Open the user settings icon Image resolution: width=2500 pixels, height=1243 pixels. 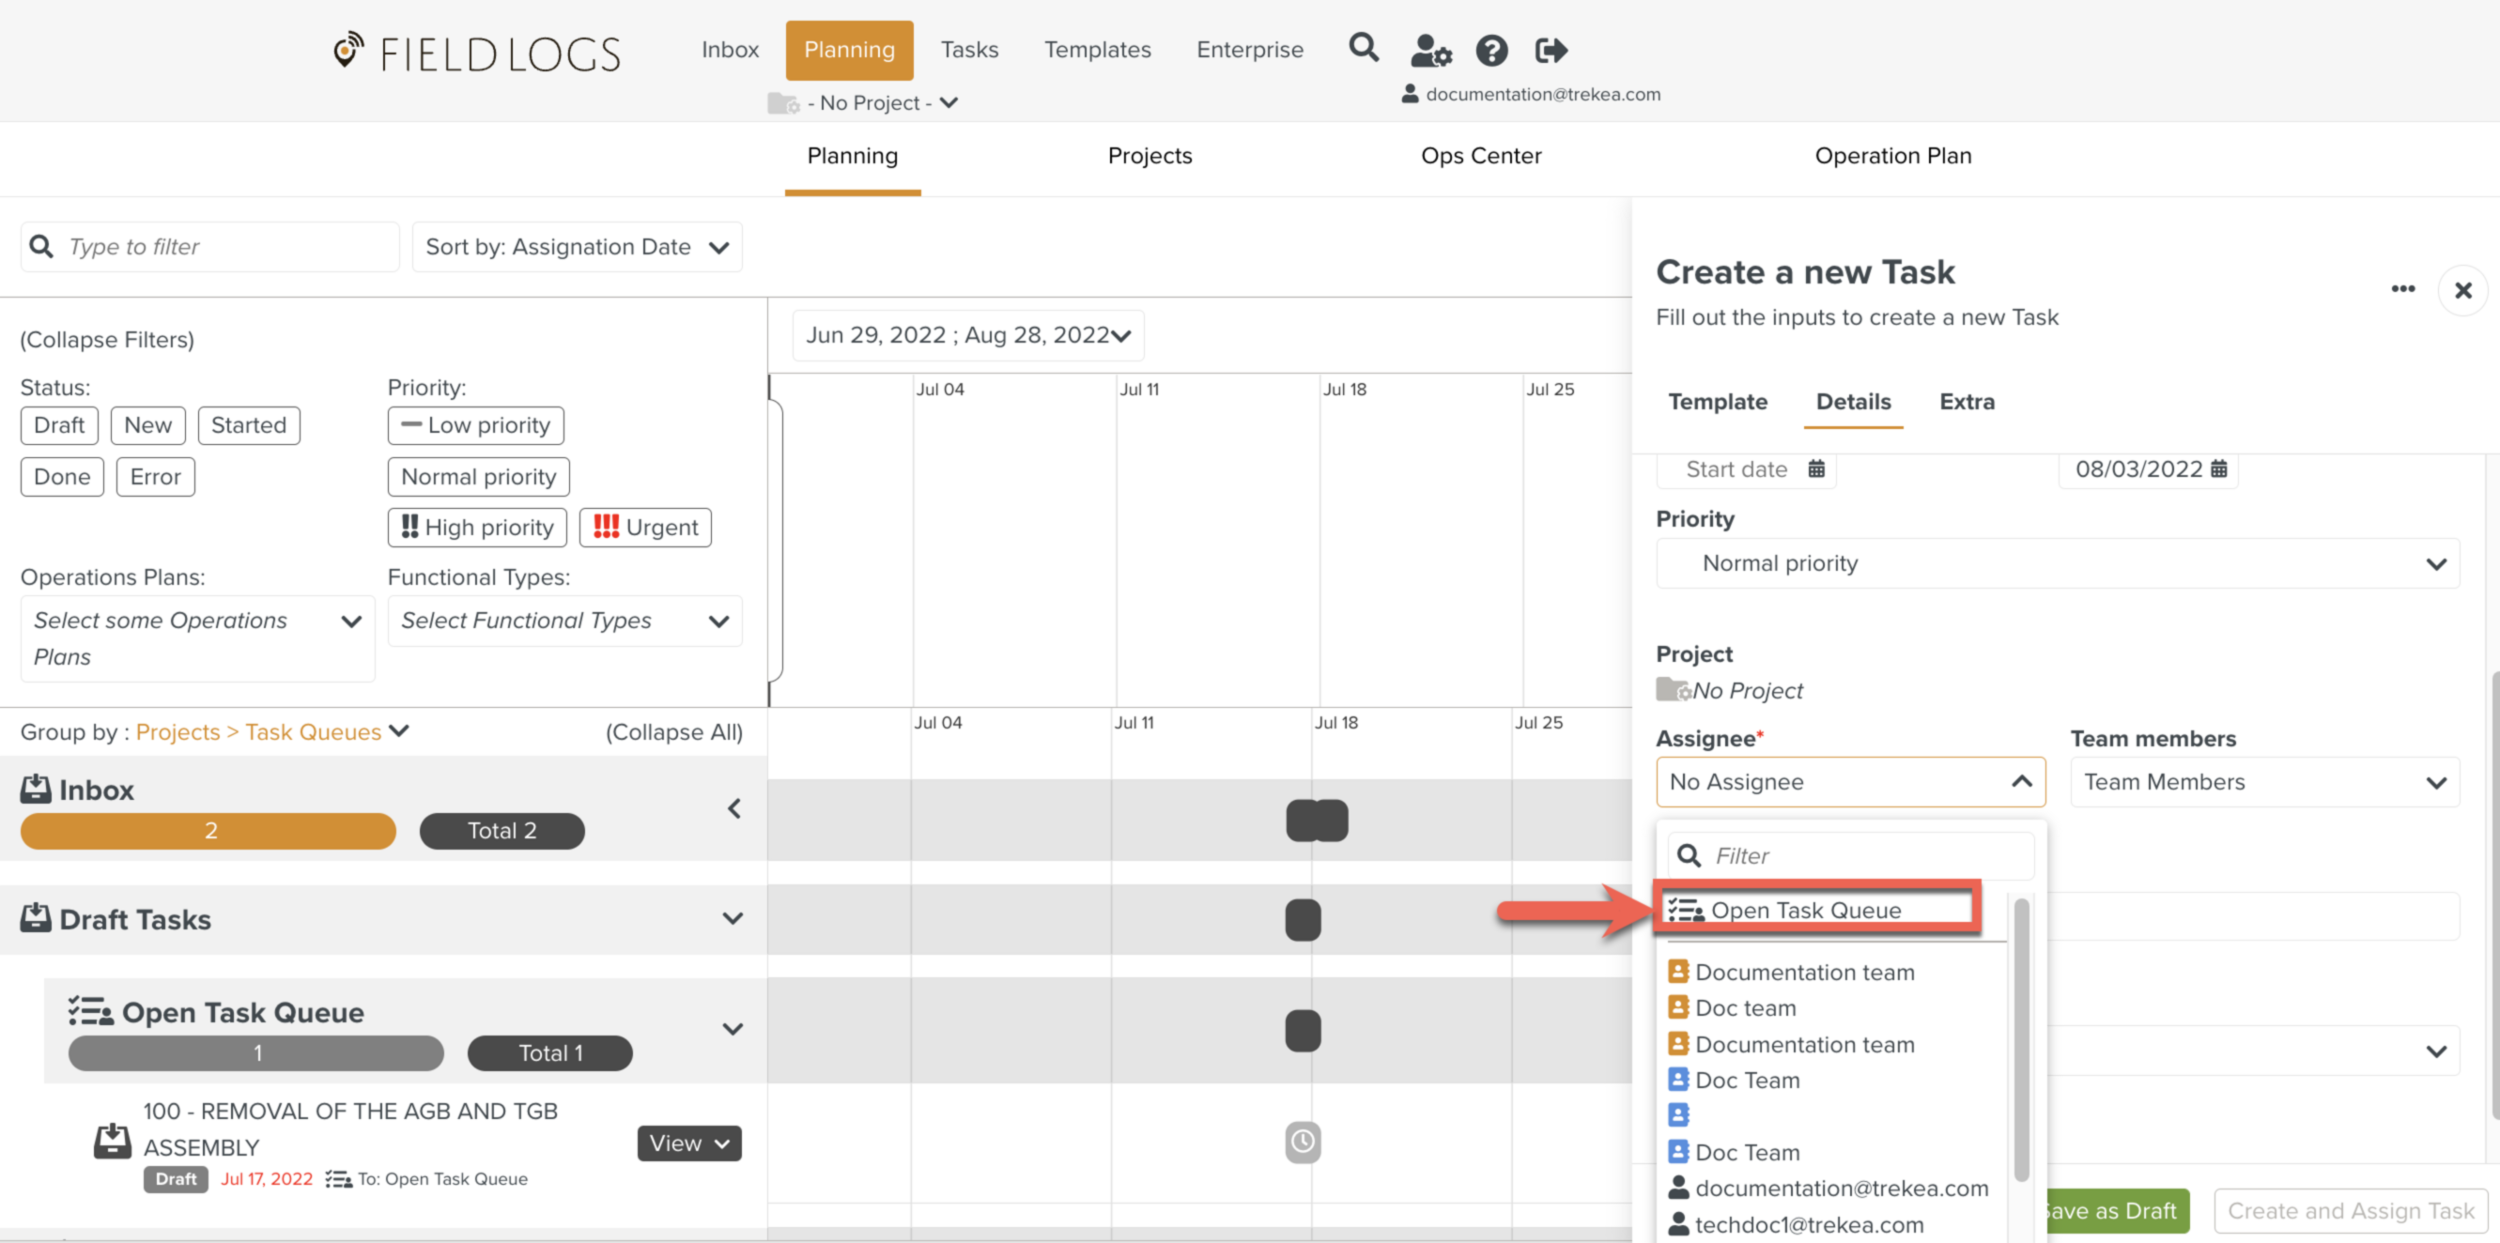1430,50
